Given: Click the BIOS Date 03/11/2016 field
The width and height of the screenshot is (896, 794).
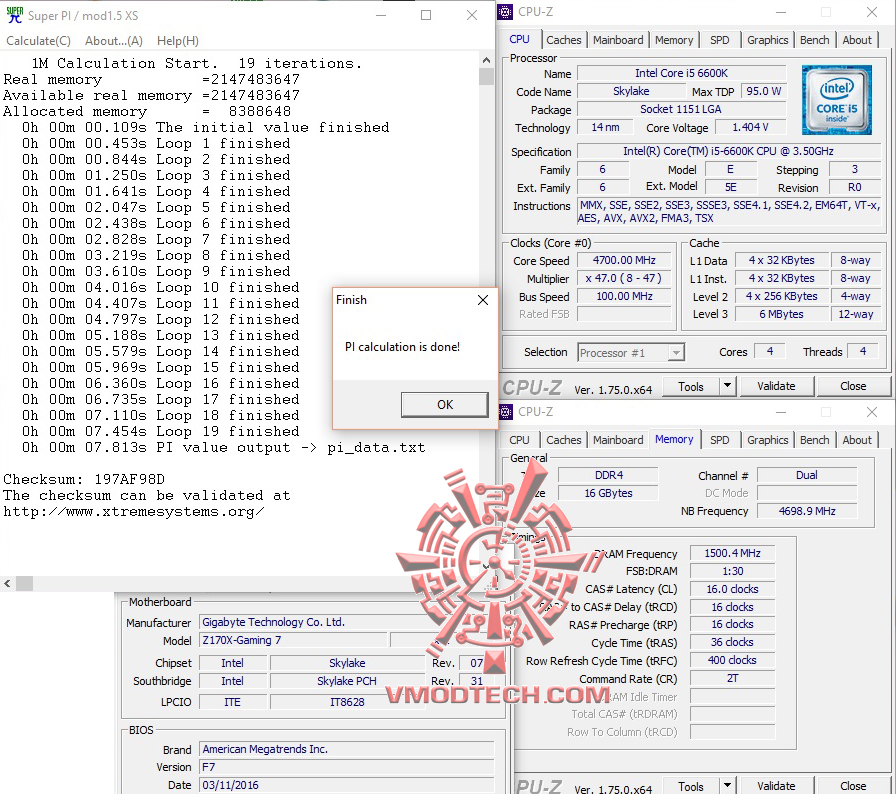Looking at the screenshot, I should (x=347, y=785).
